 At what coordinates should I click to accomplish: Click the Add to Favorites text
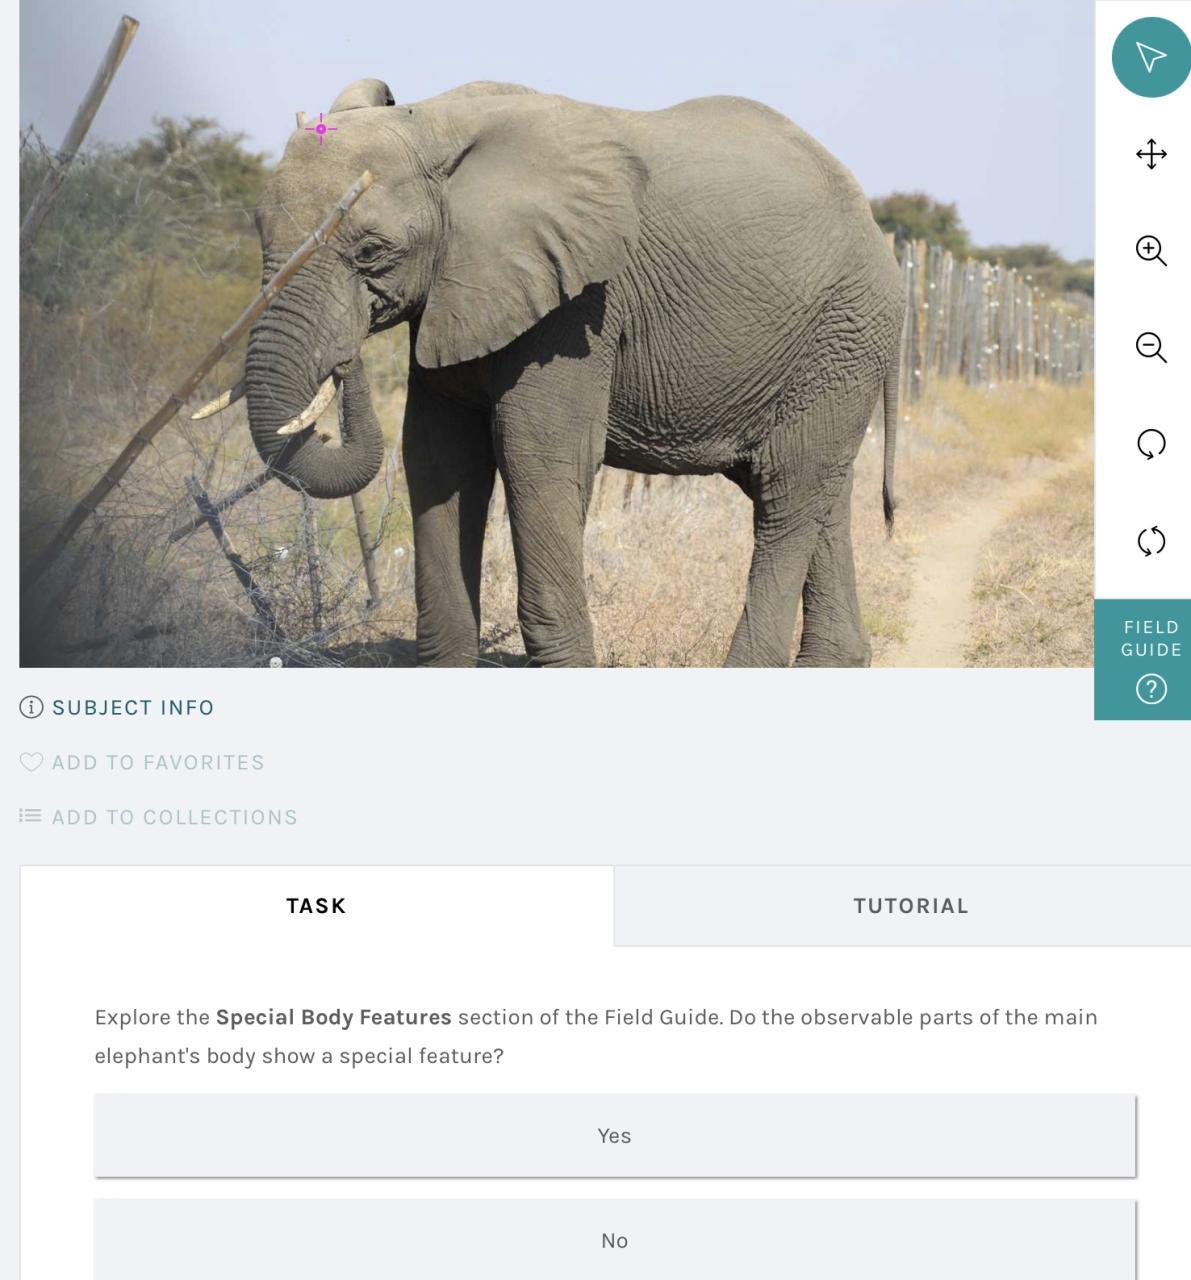pyautogui.click(x=158, y=763)
